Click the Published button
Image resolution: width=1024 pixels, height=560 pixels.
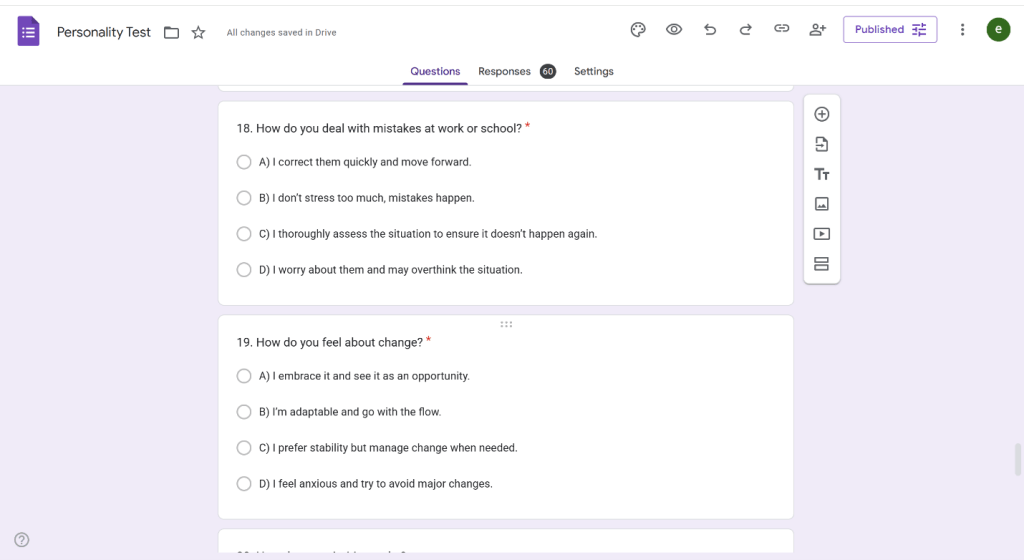point(890,30)
